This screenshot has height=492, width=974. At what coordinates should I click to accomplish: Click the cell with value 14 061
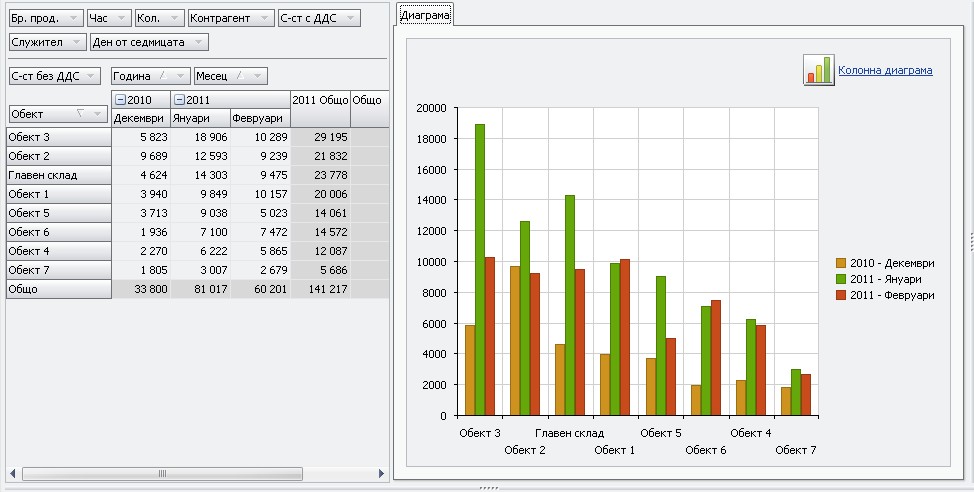pyautogui.click(x=321, y=213)
